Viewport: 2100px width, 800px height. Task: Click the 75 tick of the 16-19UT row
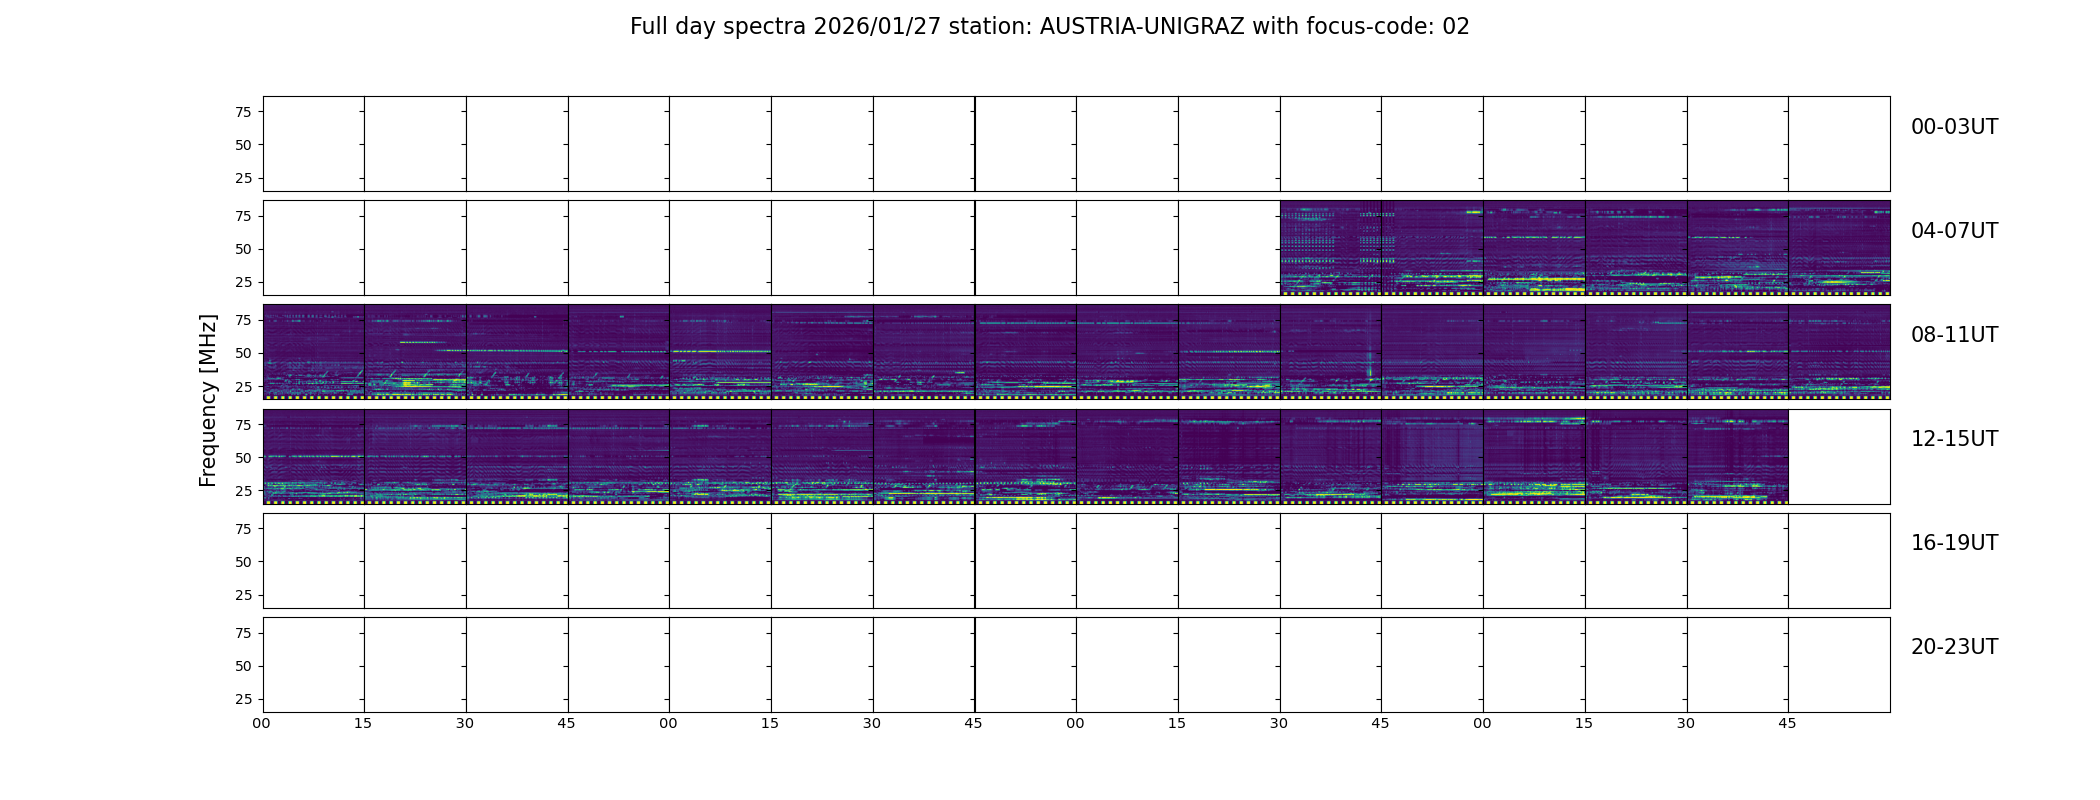click(x=243, y=529)
